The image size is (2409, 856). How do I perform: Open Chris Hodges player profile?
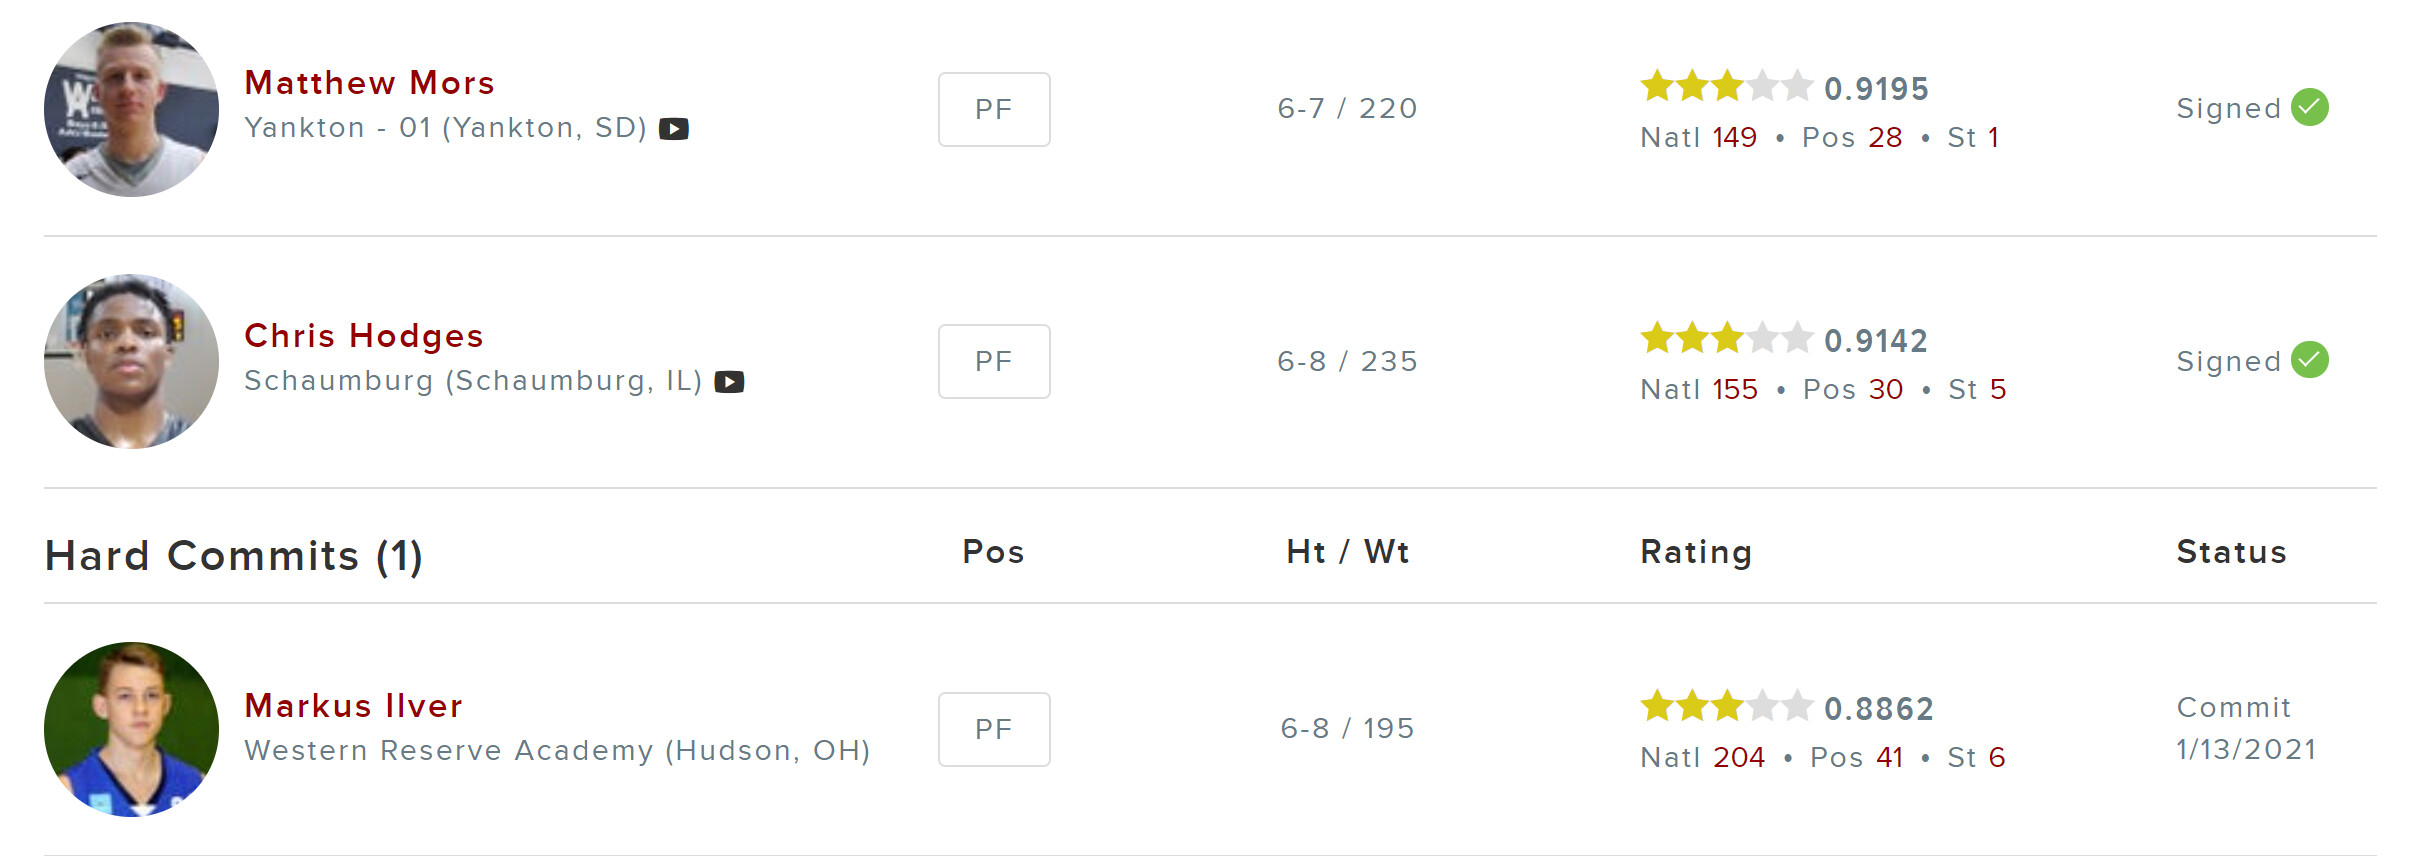[363, 336]
